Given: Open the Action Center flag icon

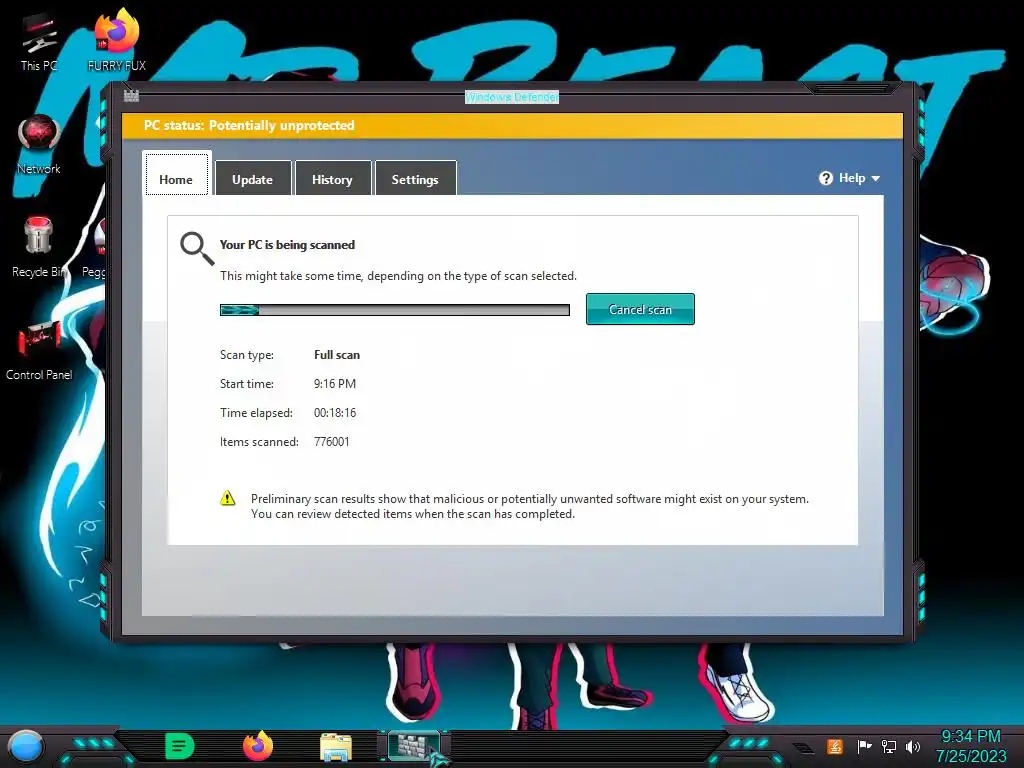Looking at the screenshot, I should click(863, 746).
